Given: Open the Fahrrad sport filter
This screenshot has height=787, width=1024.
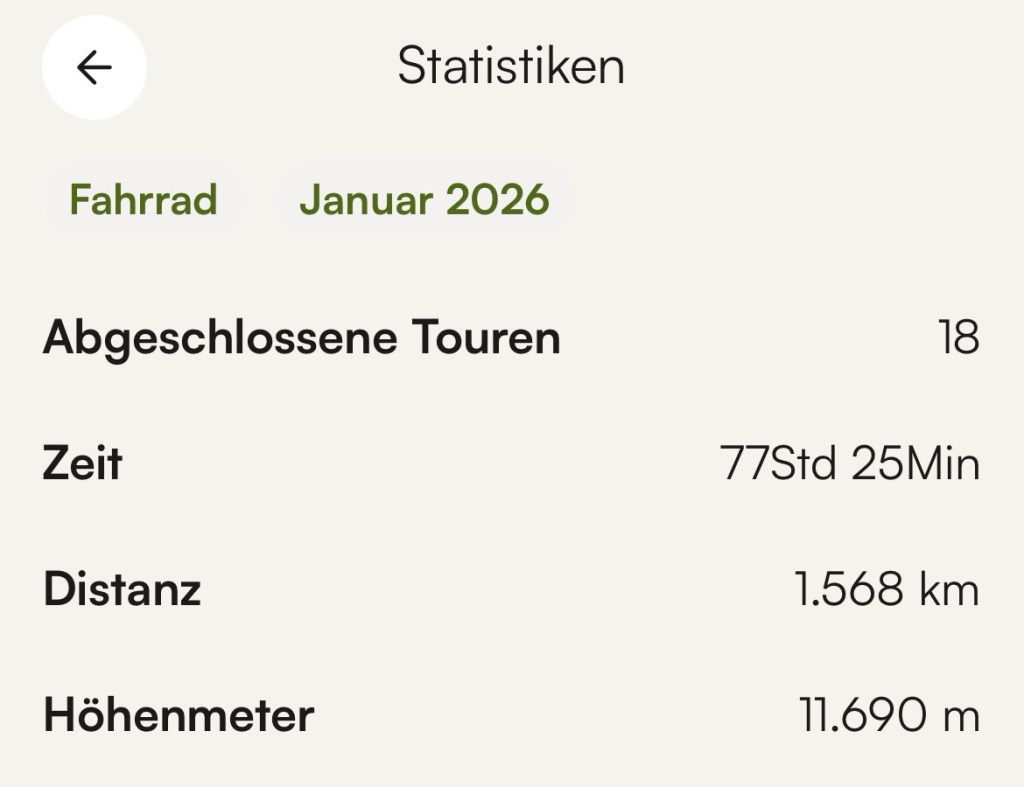Looking at the screenshot, I should (x=143, y=200).
